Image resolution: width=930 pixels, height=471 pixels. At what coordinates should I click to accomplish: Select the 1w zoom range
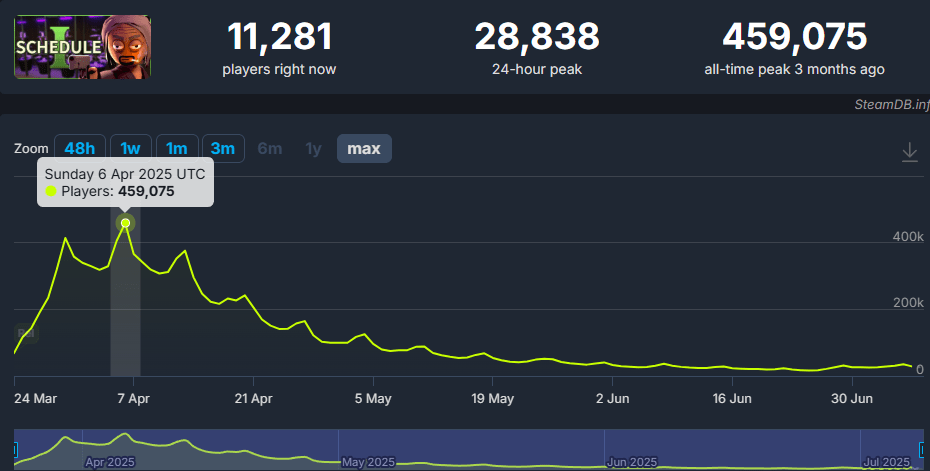tap(130, 148)
